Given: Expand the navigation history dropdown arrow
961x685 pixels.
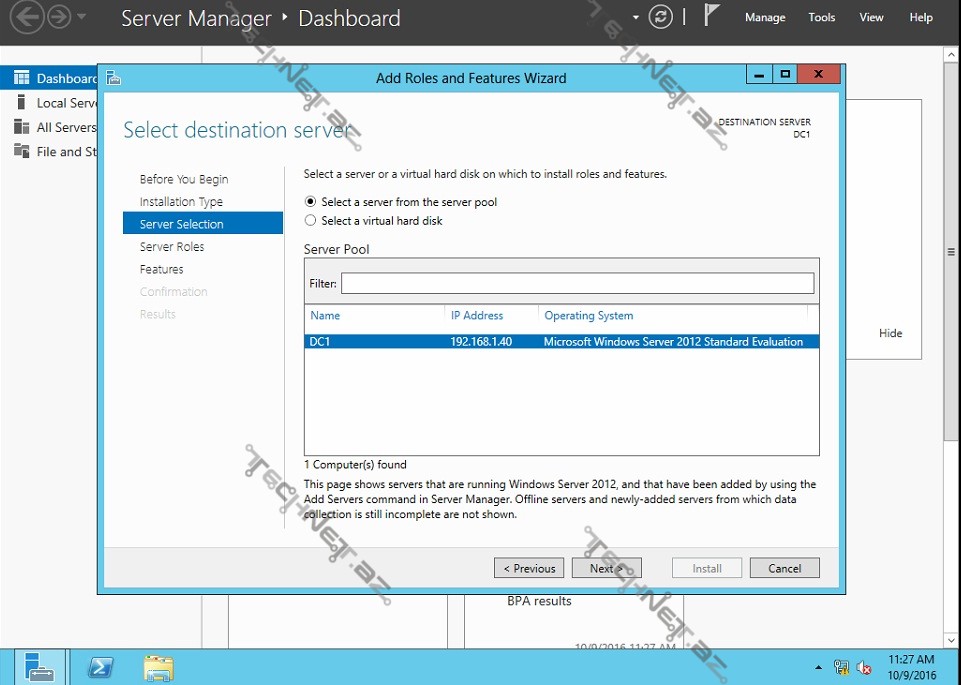Looking at the screenshot, I should coord(82,17).
